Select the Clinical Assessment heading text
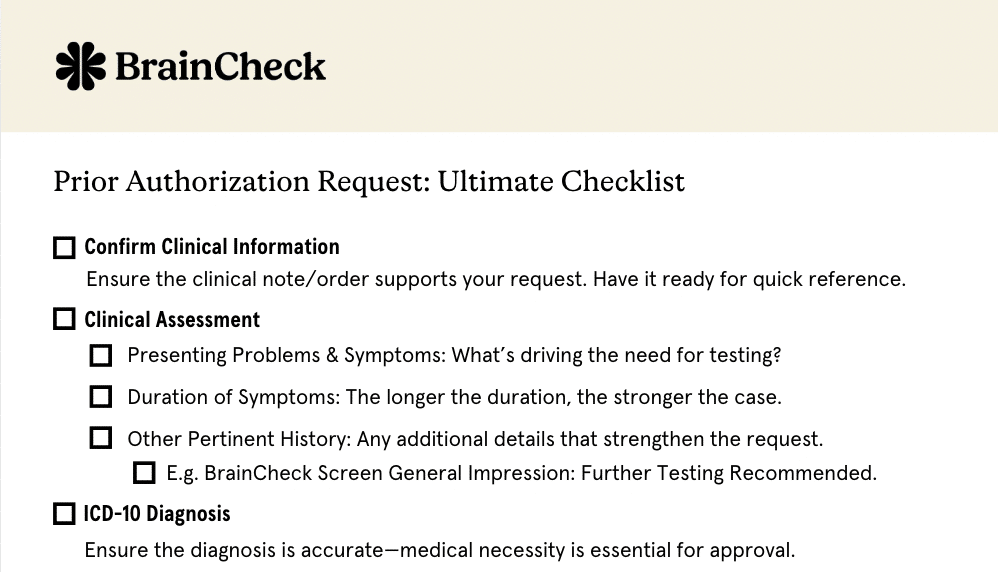This screenshot has height=572, width=998. point(172,320)
